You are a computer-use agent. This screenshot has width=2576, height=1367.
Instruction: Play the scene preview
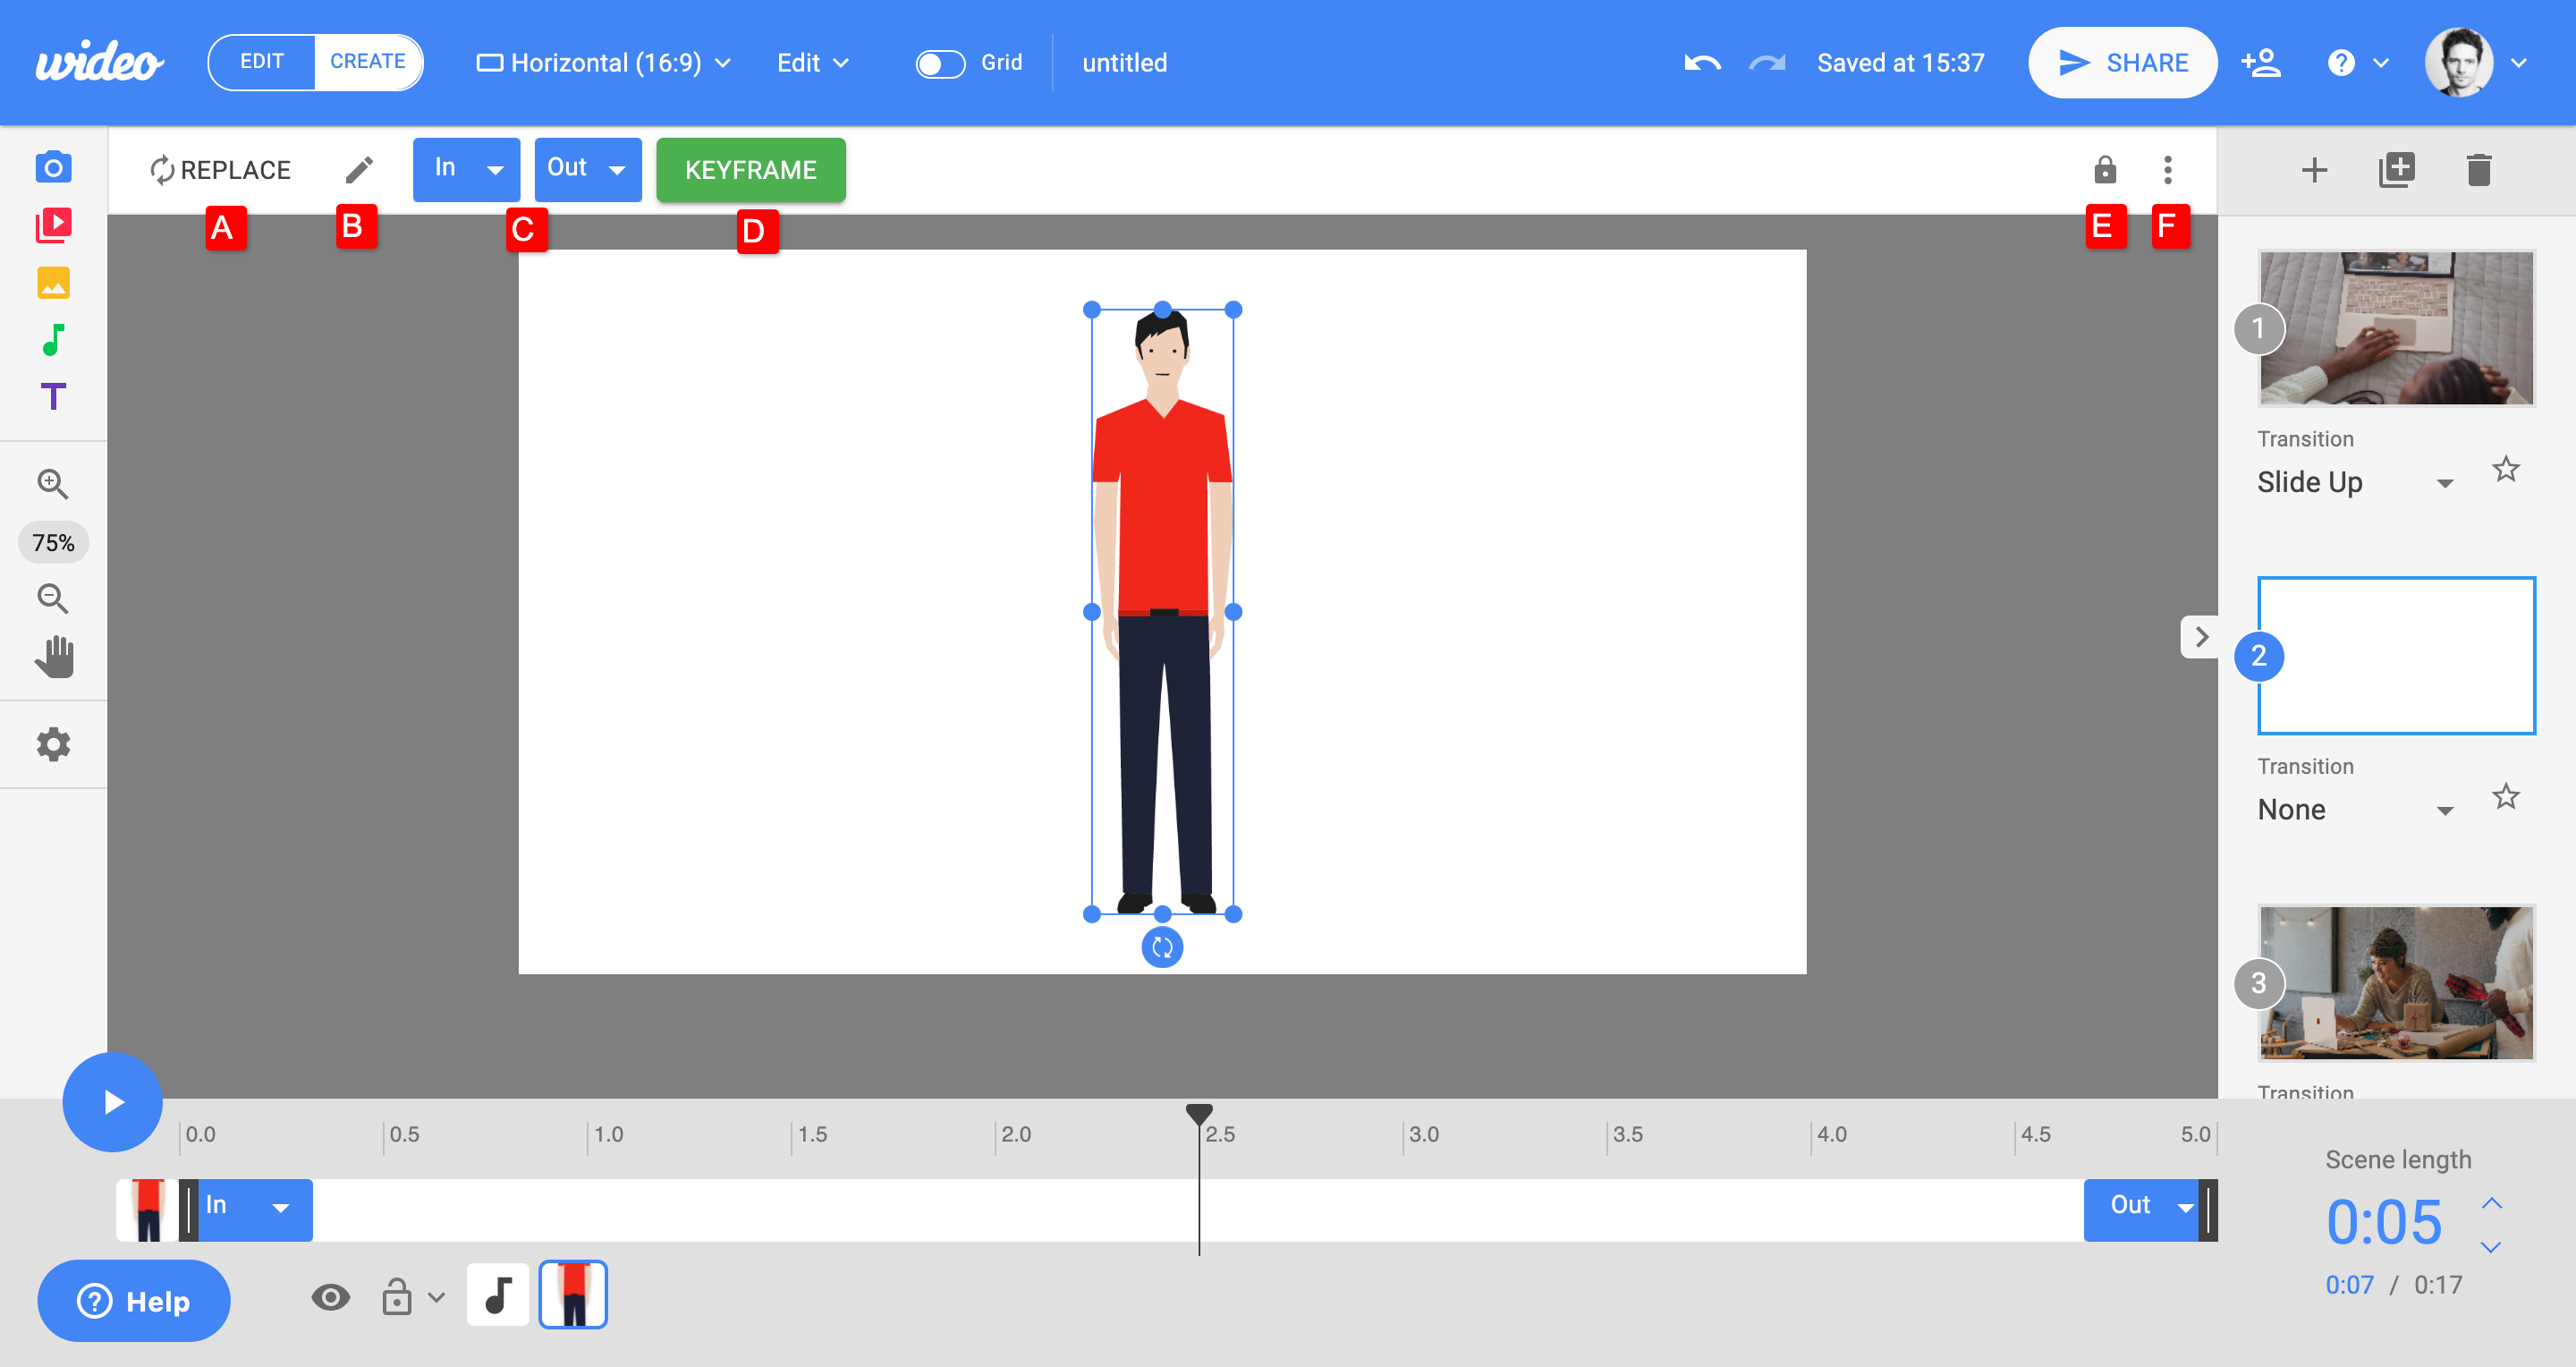(x=112, y=1101)
